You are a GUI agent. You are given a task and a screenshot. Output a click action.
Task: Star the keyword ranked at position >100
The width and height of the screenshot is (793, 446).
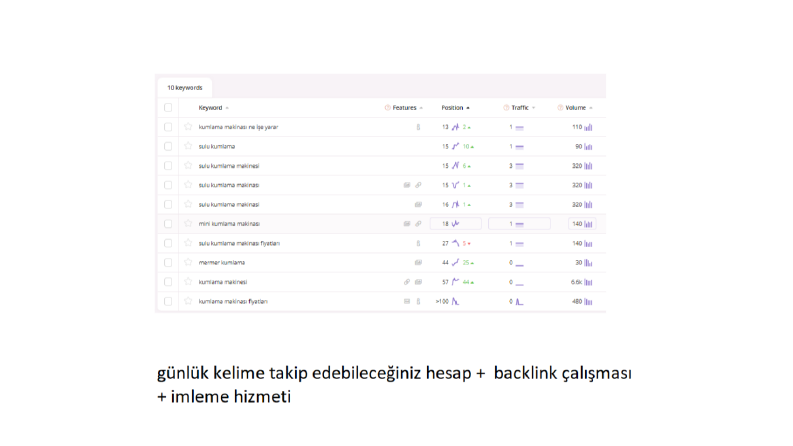188,301
